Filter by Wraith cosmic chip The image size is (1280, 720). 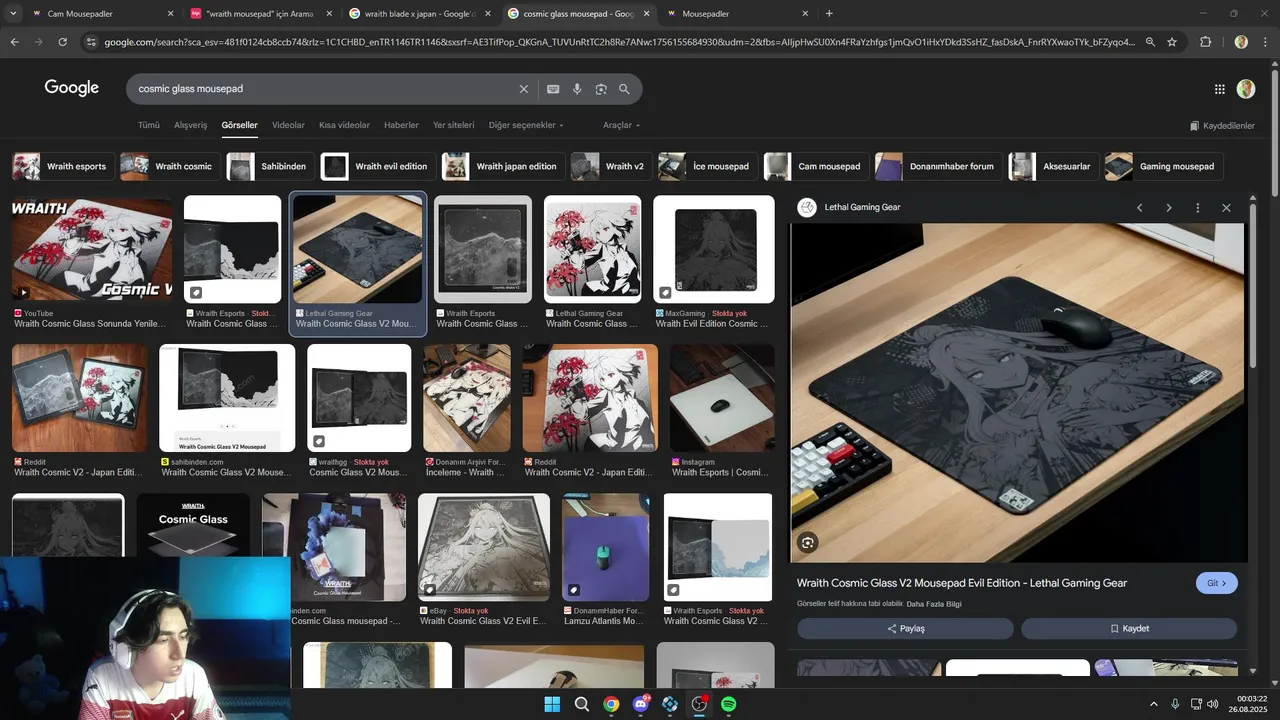click(168, 166)
